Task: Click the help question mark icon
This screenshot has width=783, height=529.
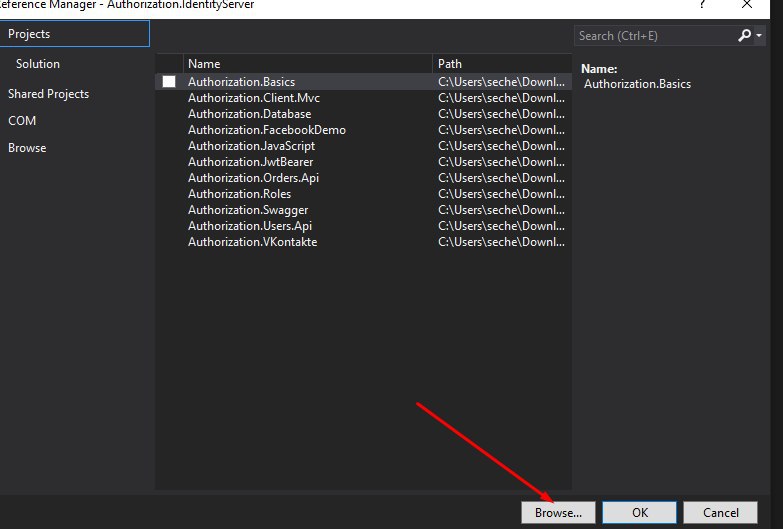Action: [x=702, y=4]
